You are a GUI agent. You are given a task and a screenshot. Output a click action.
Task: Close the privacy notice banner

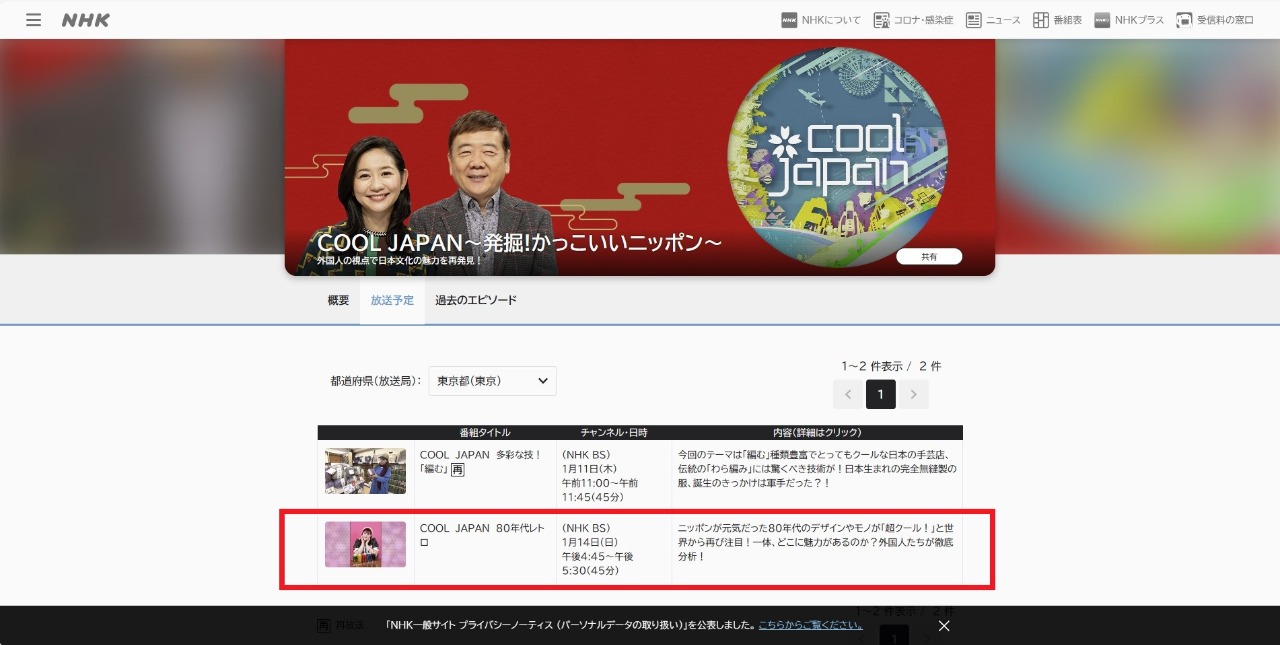point(944,626)
